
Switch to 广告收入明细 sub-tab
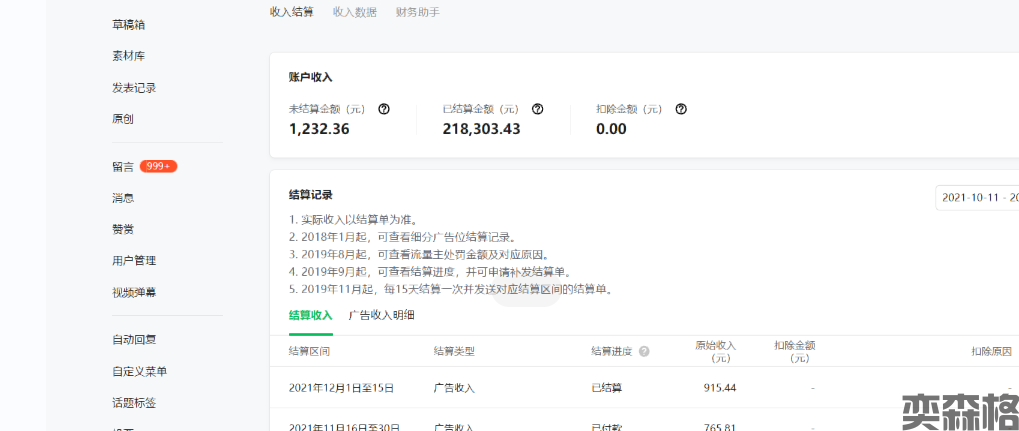pos(381,315)
